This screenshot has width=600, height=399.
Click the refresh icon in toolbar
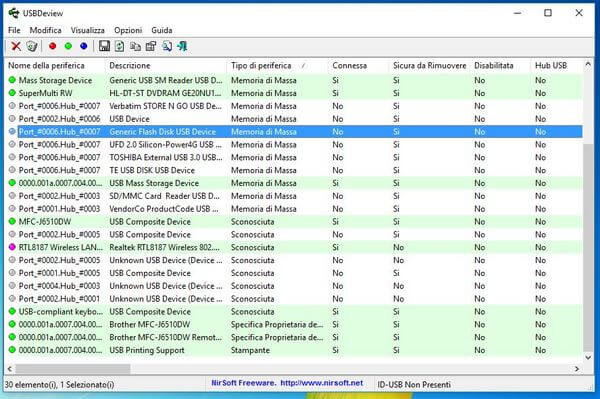coord(119,46)
